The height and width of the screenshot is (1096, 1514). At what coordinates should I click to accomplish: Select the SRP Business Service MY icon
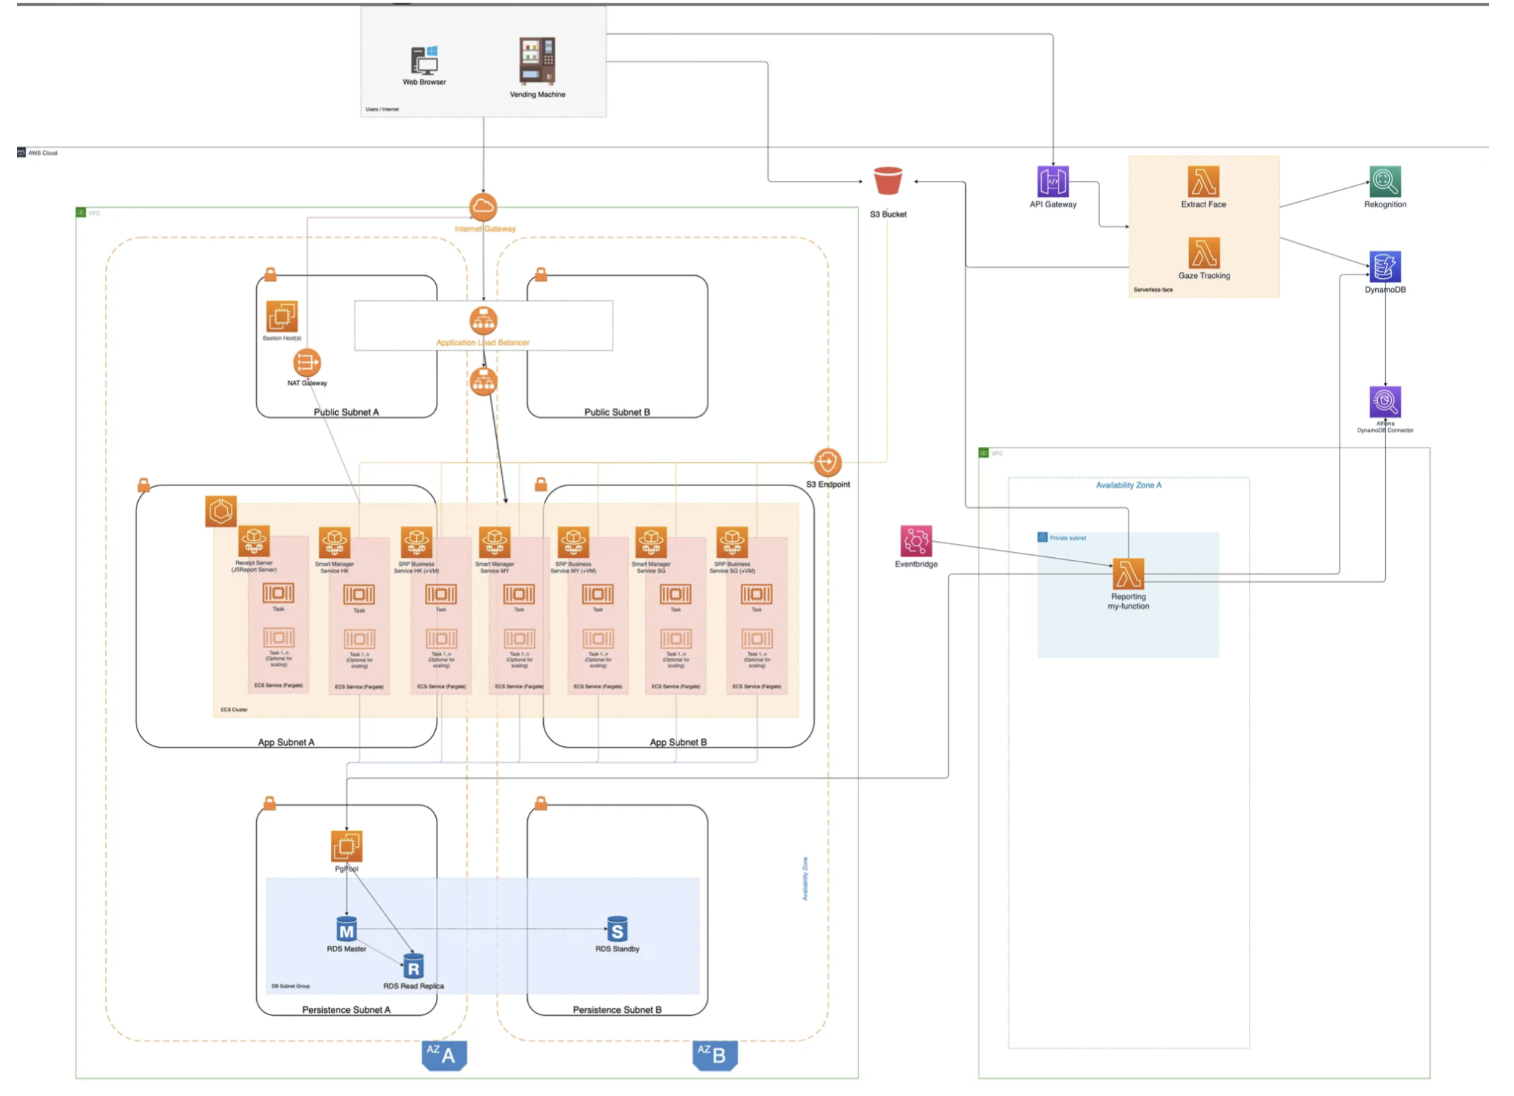pyautogui.click(x=573, y=543)
